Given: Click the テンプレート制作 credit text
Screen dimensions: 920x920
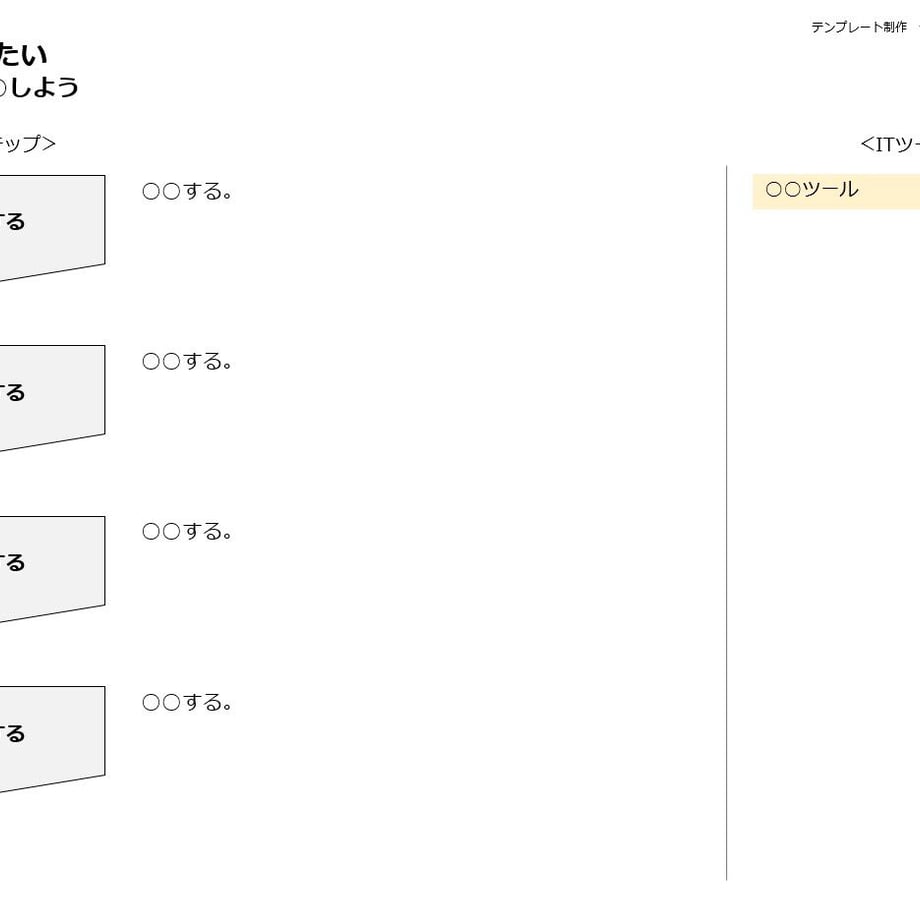Looking at the screenshot, I should (x=858, y=27).
